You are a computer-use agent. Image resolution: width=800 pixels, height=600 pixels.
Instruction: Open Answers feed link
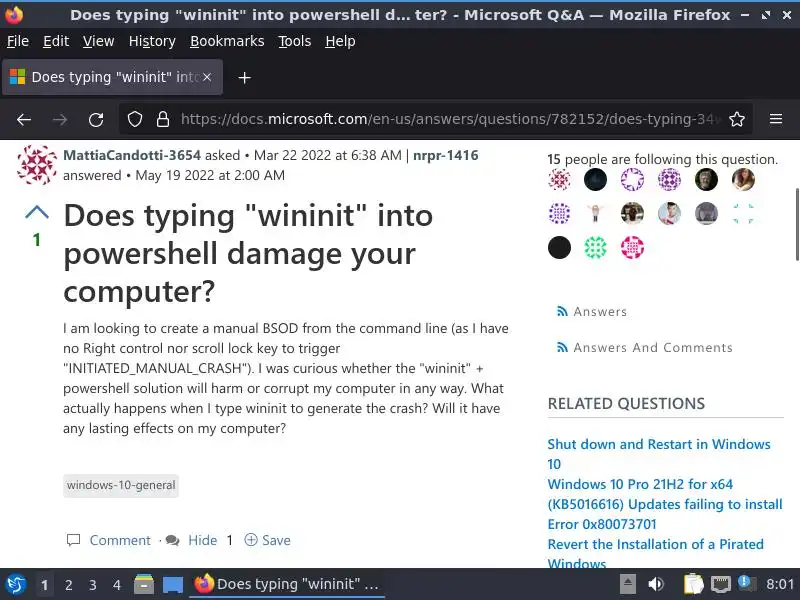[x=600, y=312]
